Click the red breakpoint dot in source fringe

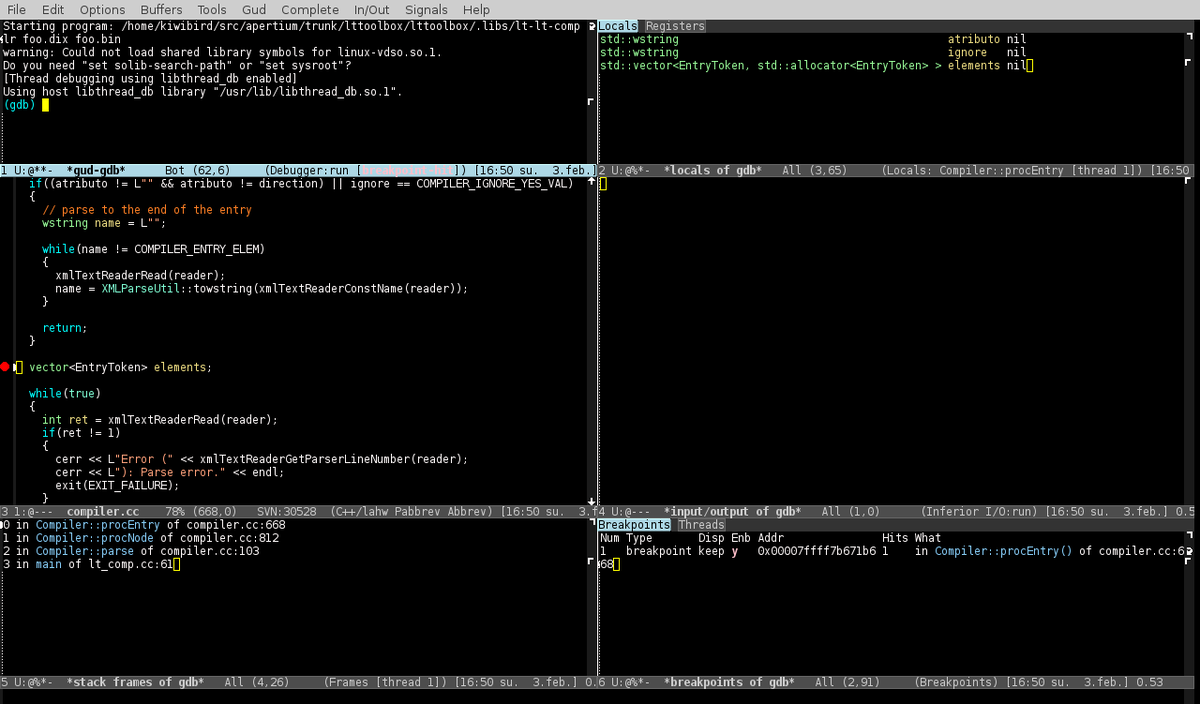(x=6, y=367)
